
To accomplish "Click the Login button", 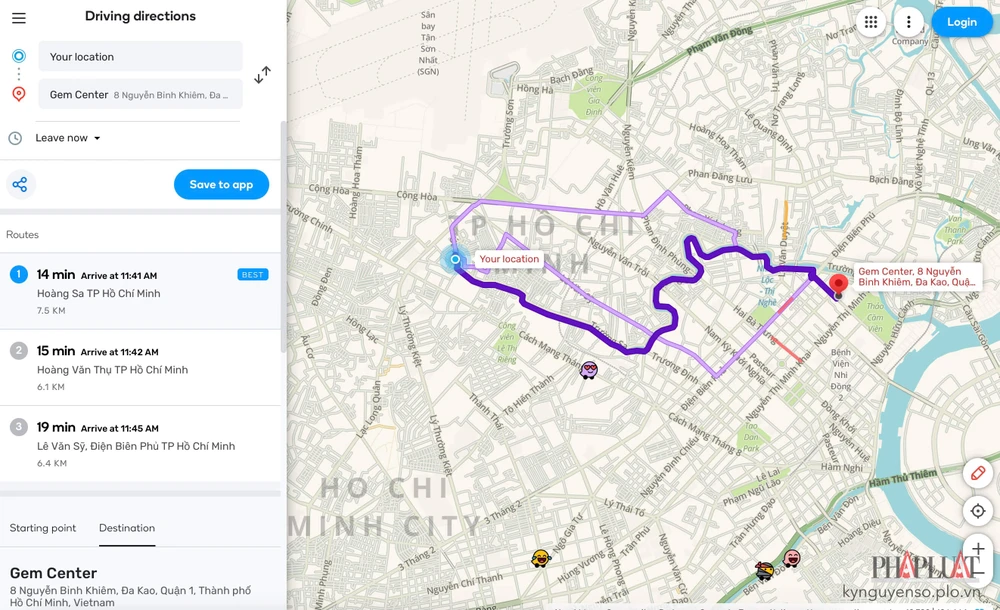I will pyautogui.click(x=961, y=21).
